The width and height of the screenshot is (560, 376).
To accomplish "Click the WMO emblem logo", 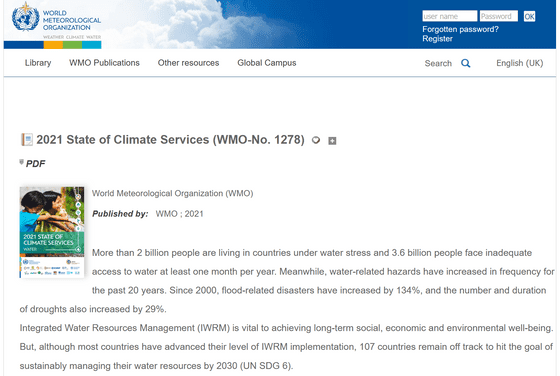I will click(25, 17).
